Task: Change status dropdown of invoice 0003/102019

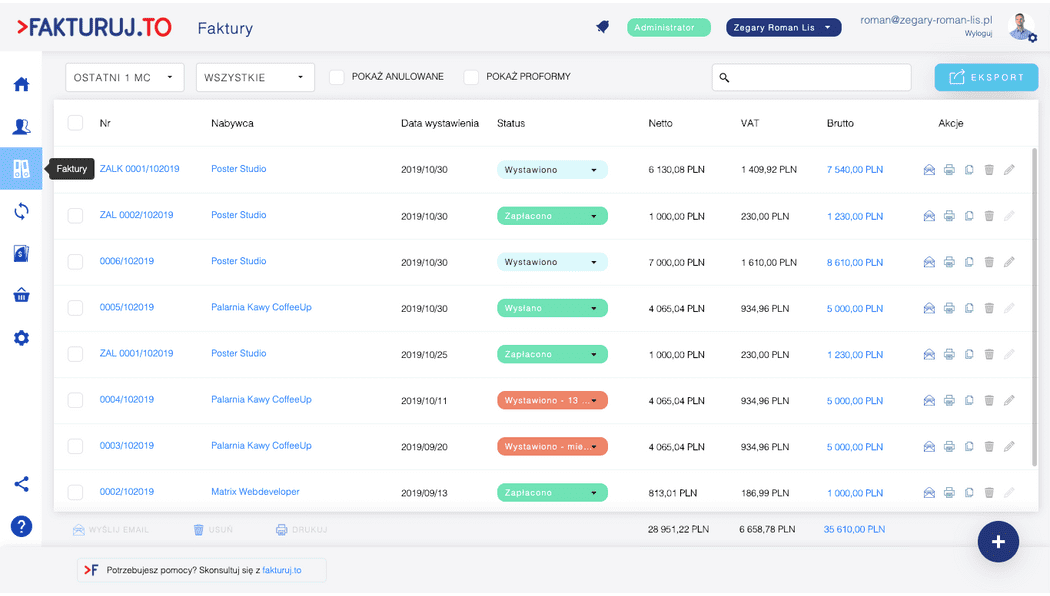Action: [552, 446]
